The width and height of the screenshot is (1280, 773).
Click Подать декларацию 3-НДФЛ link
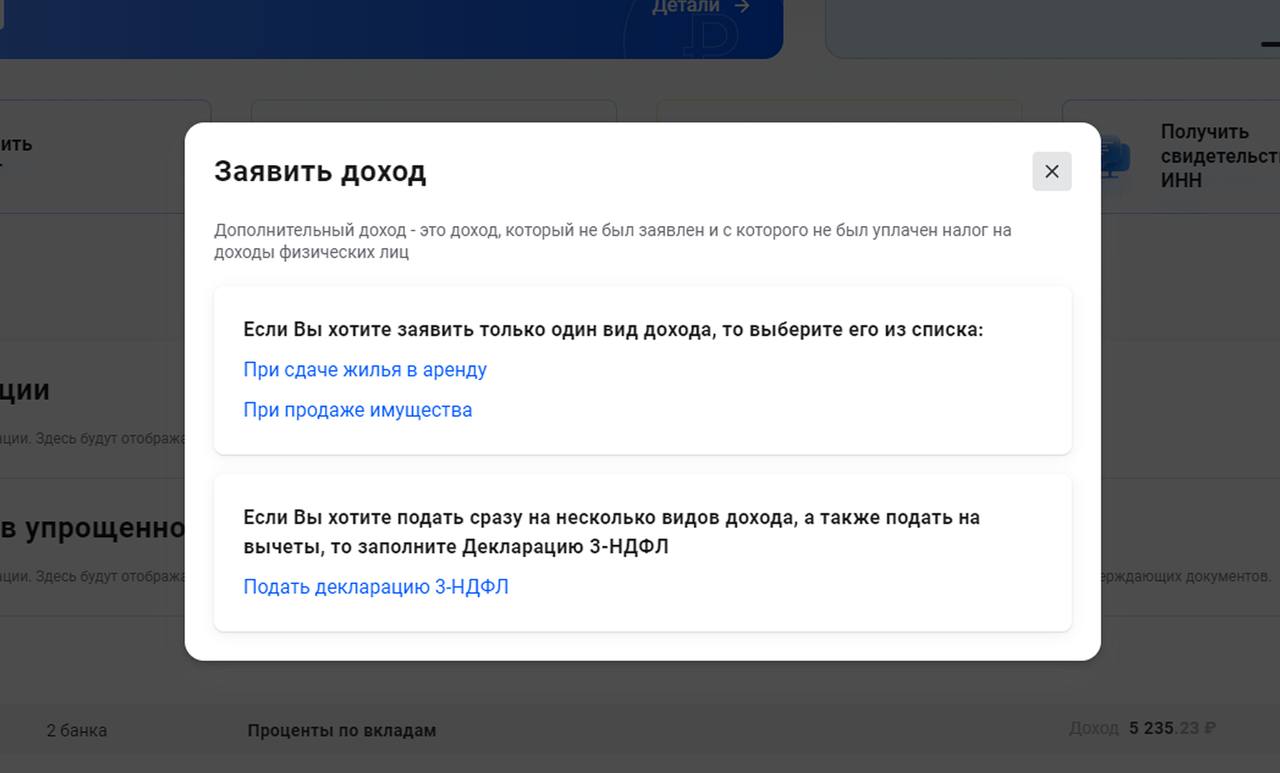coord(376,587)
